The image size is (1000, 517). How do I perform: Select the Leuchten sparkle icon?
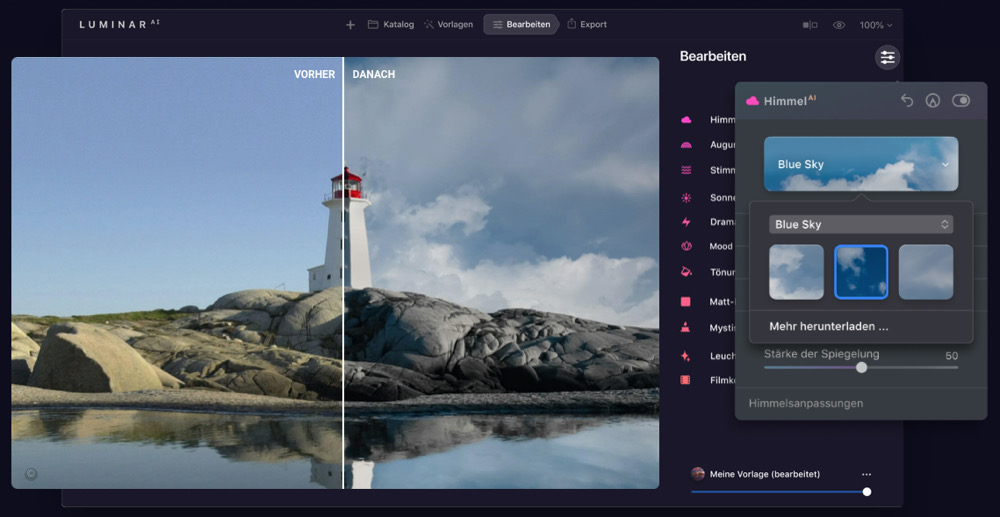pos(686,356)
